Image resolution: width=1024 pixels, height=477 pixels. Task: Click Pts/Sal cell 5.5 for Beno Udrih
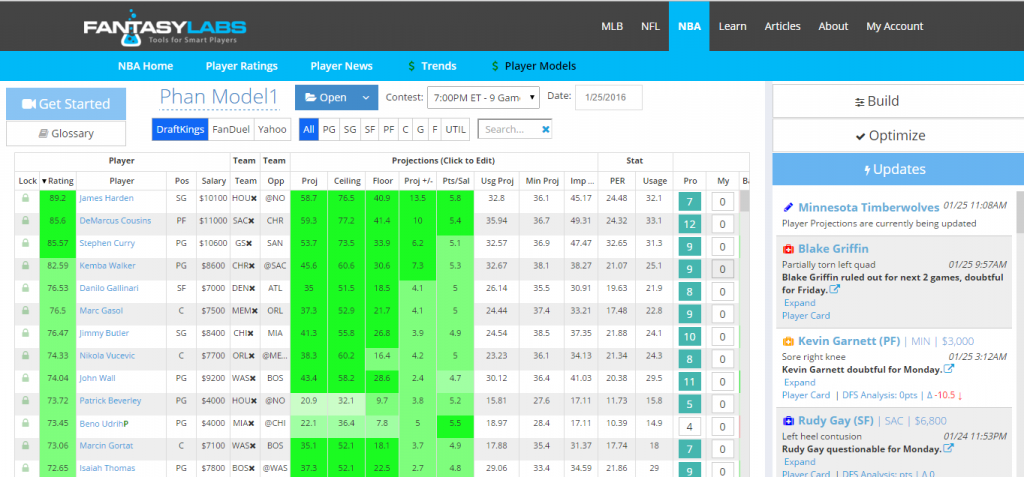click(x=455, y=423)
